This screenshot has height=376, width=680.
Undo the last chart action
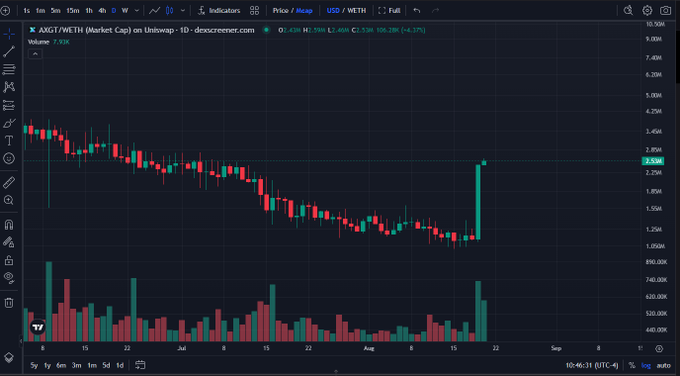click(x=417, y=10)
